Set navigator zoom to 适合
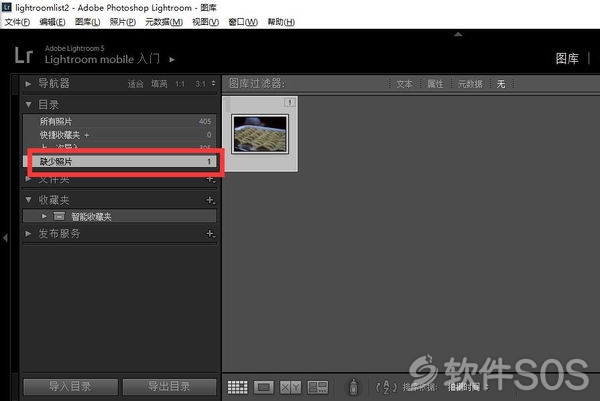 coord(135,84)
